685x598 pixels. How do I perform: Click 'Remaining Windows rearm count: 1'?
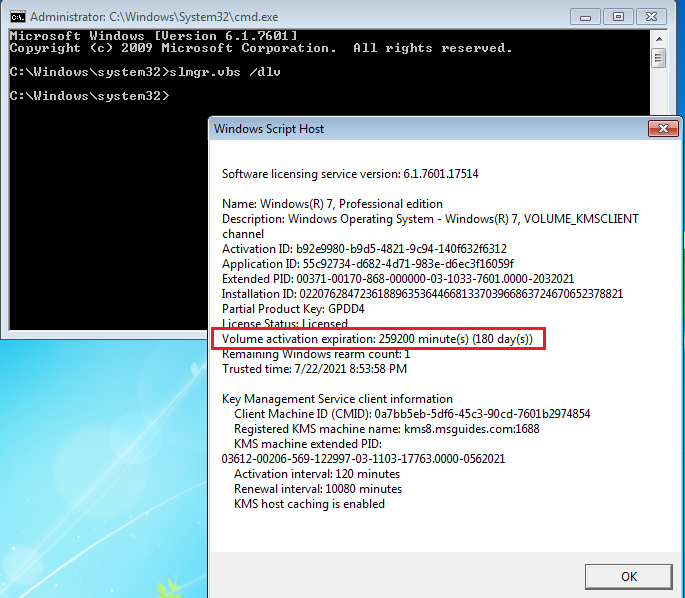(316, 354)
